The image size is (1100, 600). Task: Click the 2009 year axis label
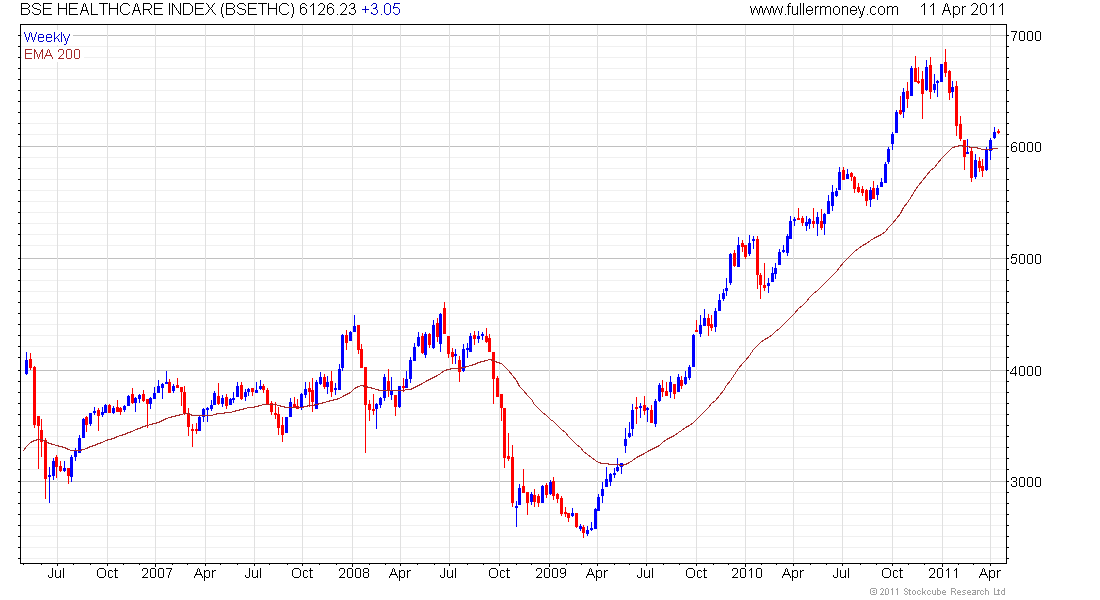click(x=551, y=573)
